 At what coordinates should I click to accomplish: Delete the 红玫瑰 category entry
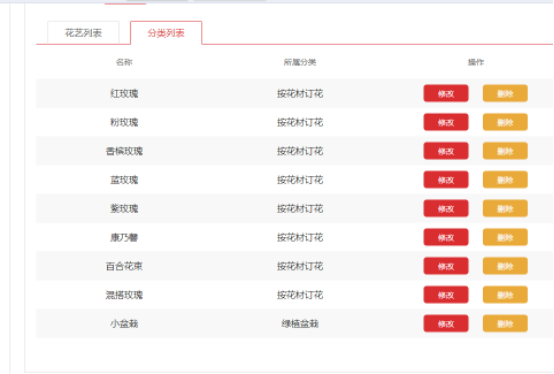click(x=505, y=93)
